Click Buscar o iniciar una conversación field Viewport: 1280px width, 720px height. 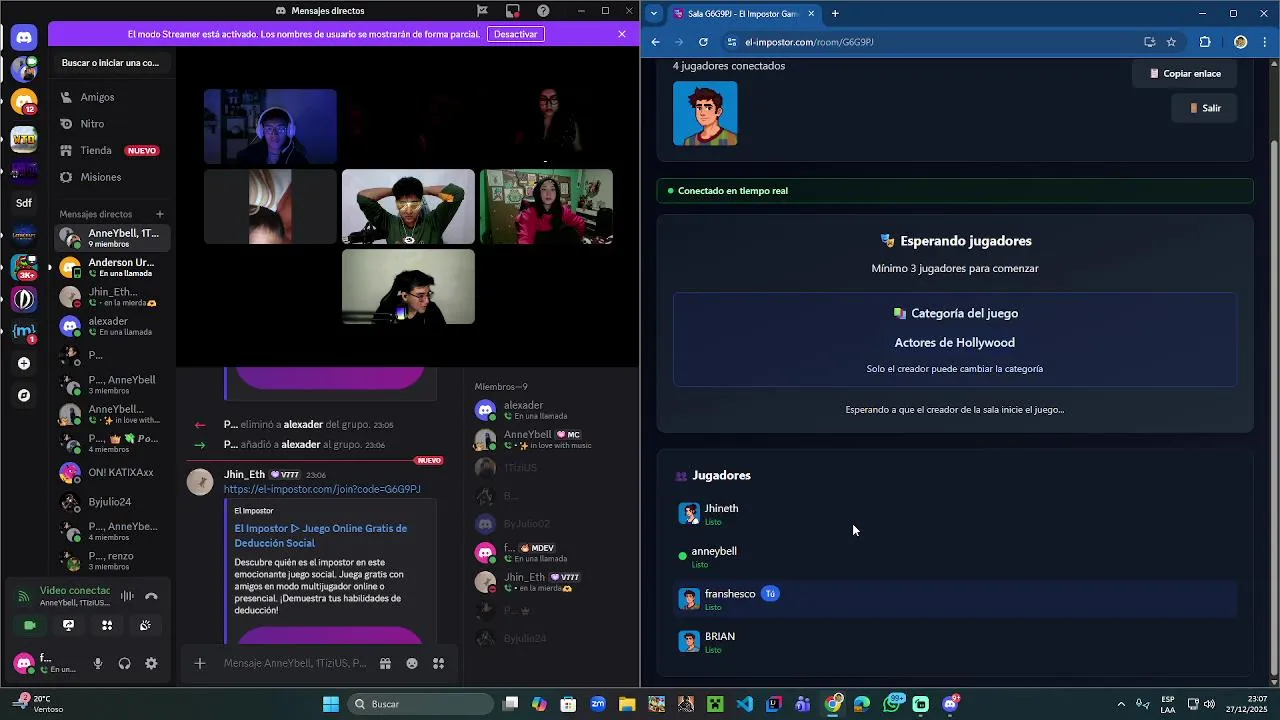(112, 63)
